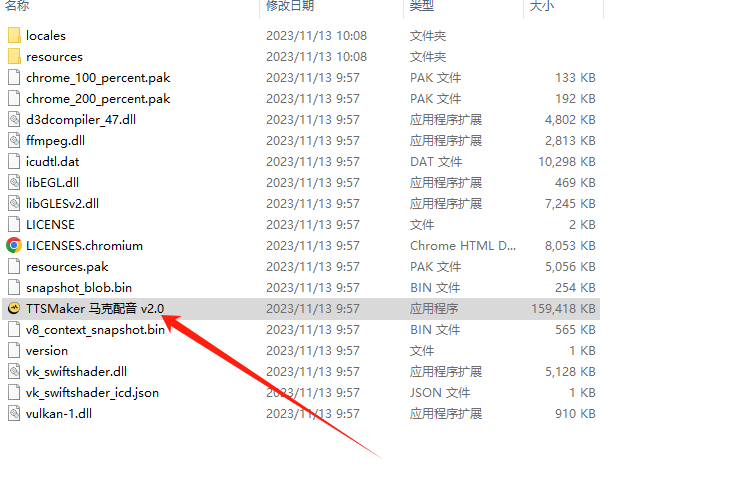Click the 10,298 KB size value

567,162
